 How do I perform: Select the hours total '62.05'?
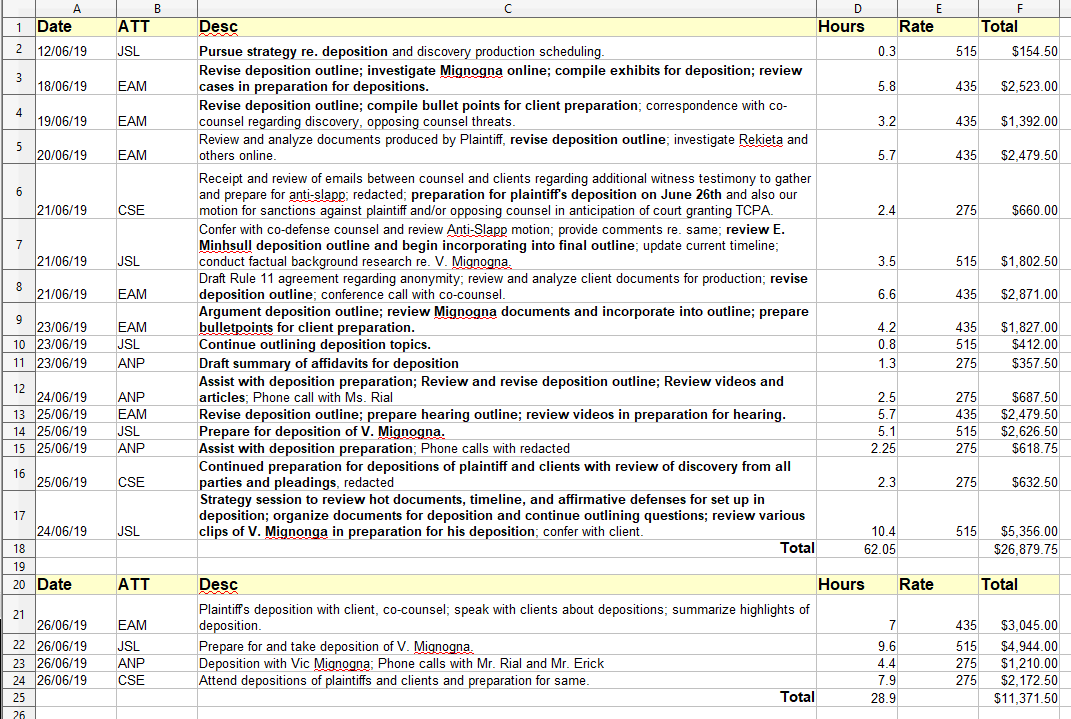tap(857, 548)
